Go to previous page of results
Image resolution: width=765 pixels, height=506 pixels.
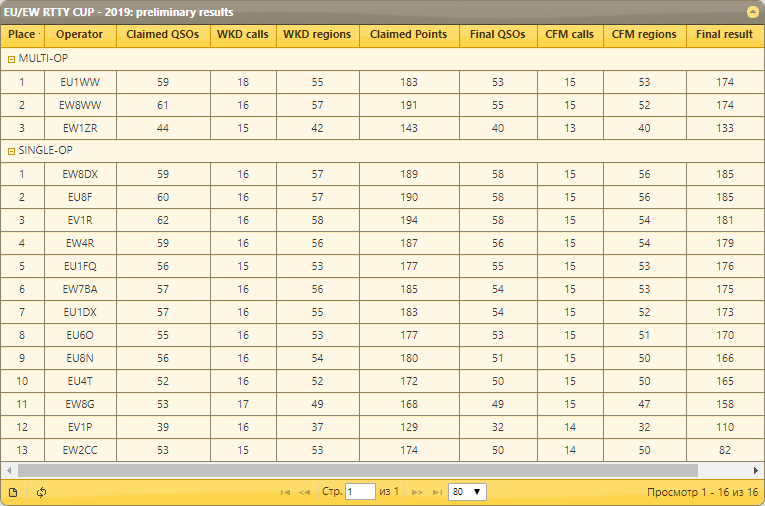304,492
